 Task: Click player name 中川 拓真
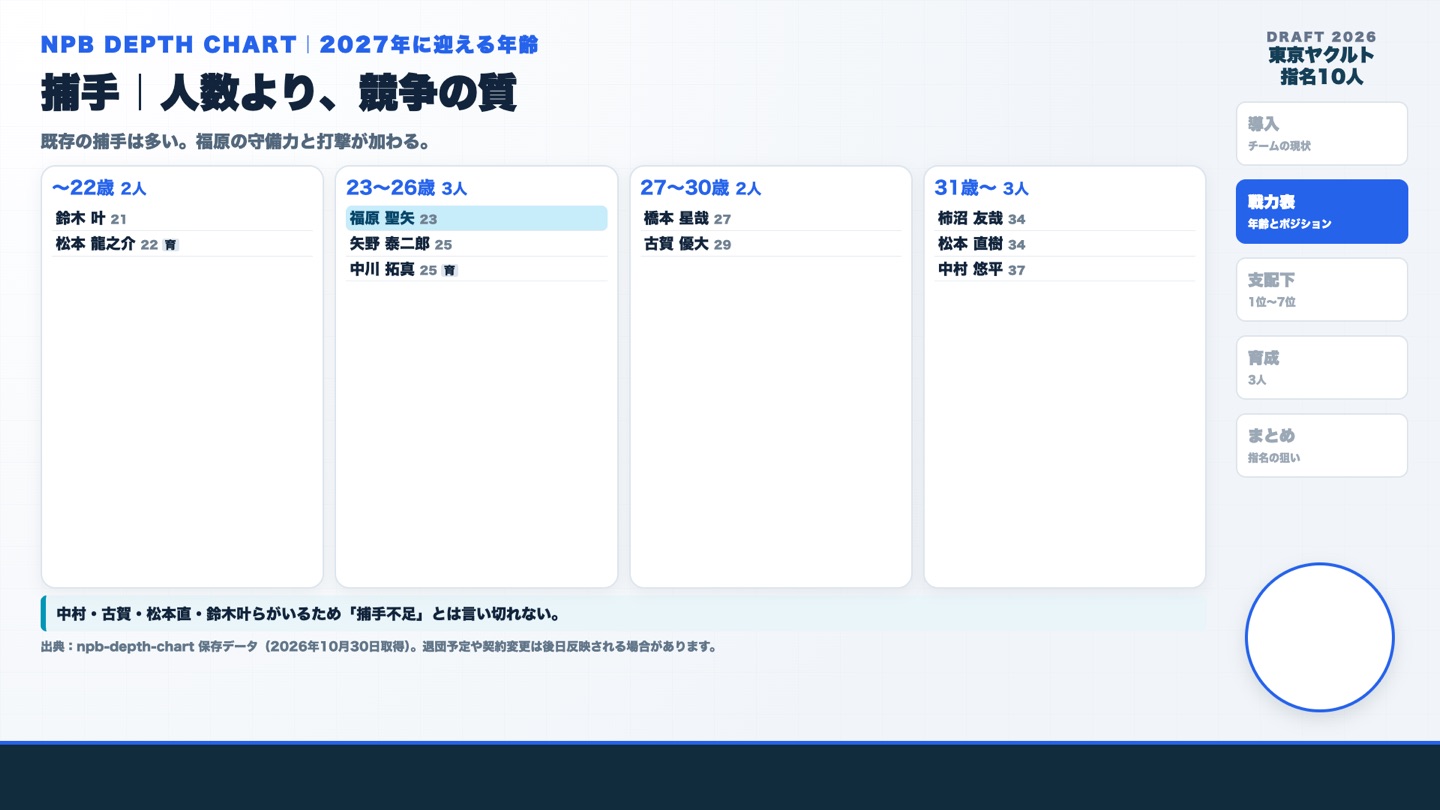click(382, 270)
